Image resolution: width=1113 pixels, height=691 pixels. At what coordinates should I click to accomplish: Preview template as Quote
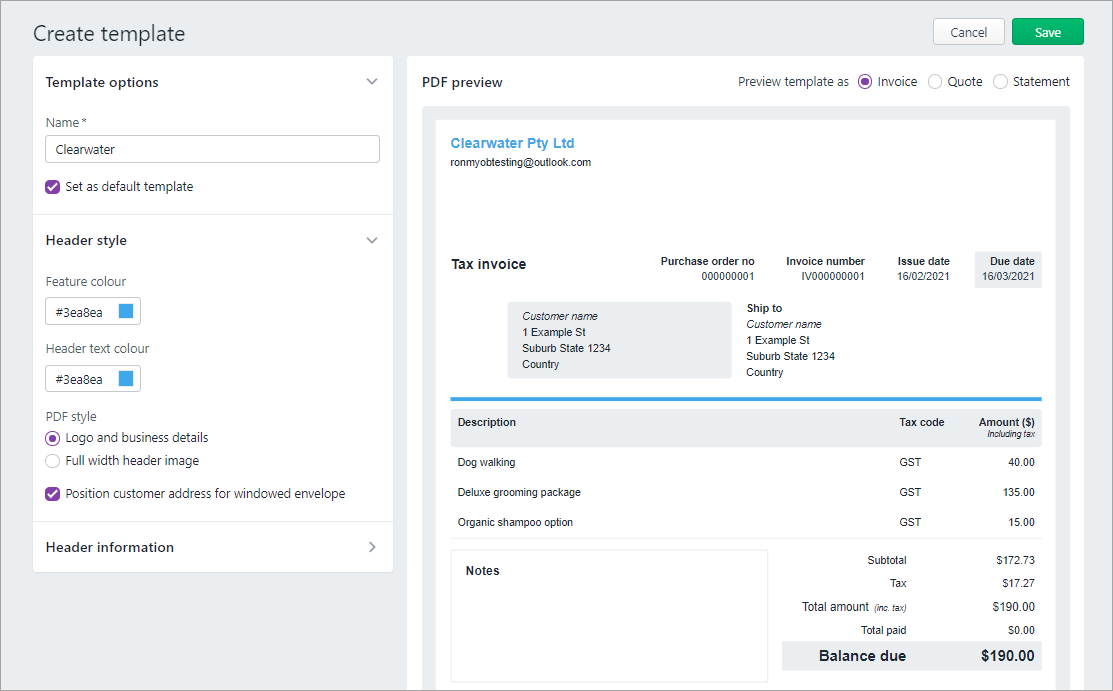(934, 81)
